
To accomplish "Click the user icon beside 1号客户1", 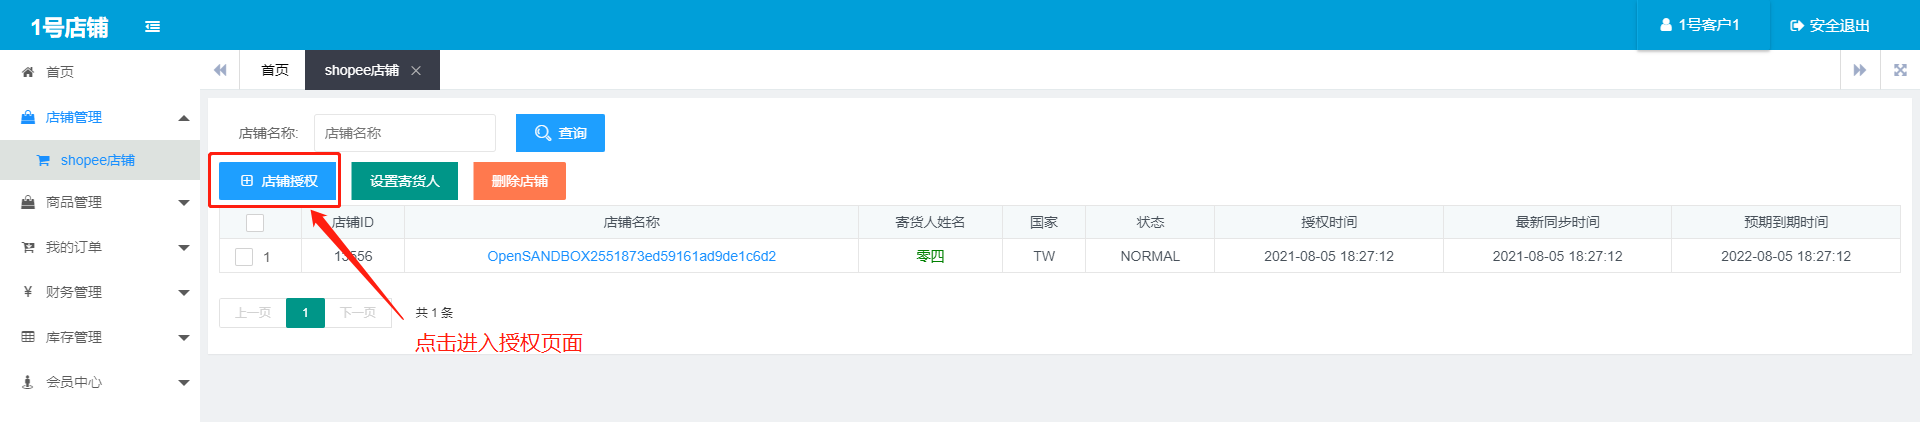I will click(x=1665, y=25).
